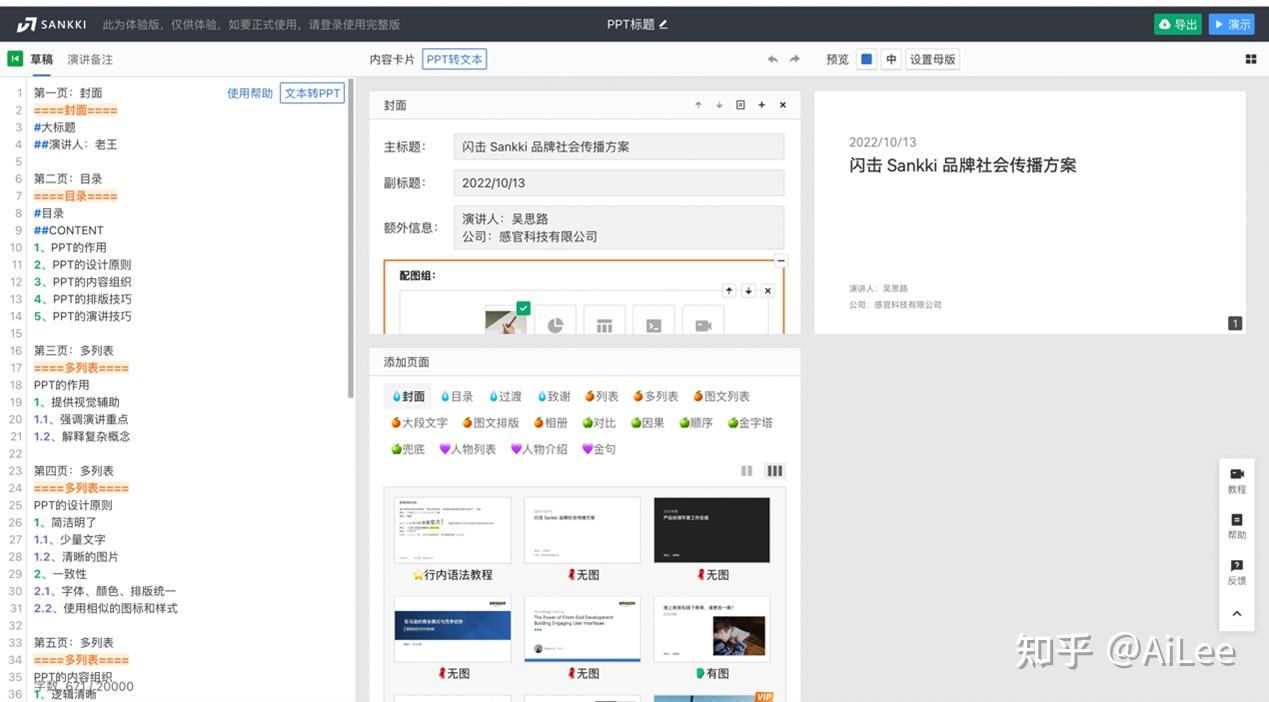The height and width of the screenshot is (702, 1269).
Task: Click into the 副标题 input field
Action: (619, 183)
